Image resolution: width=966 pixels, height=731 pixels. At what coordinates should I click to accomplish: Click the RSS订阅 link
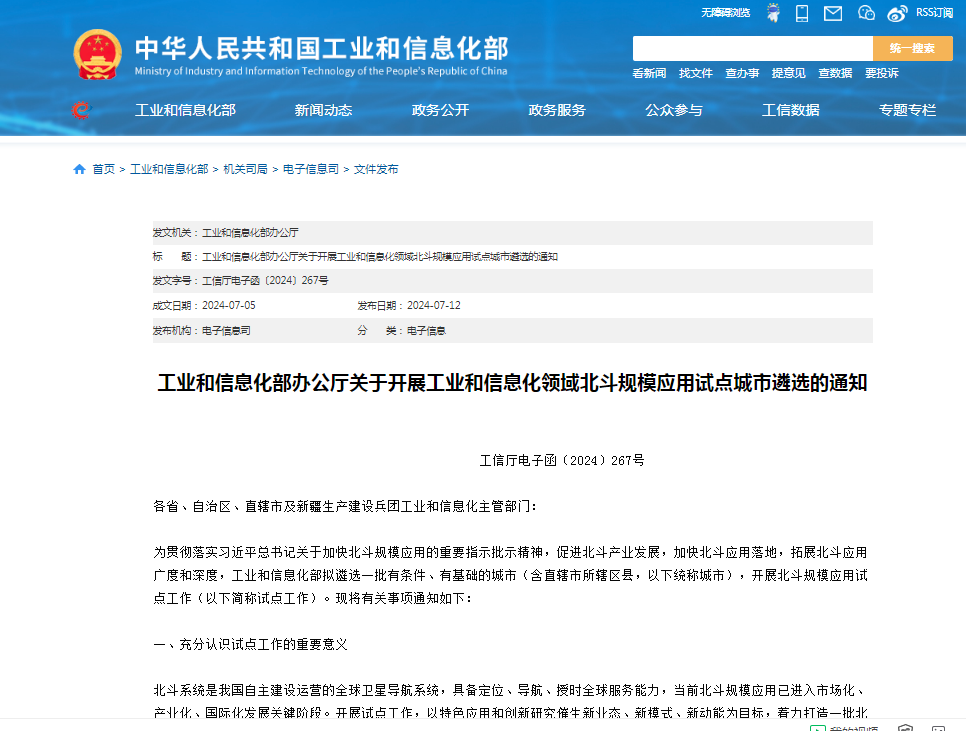pos(934,13)
